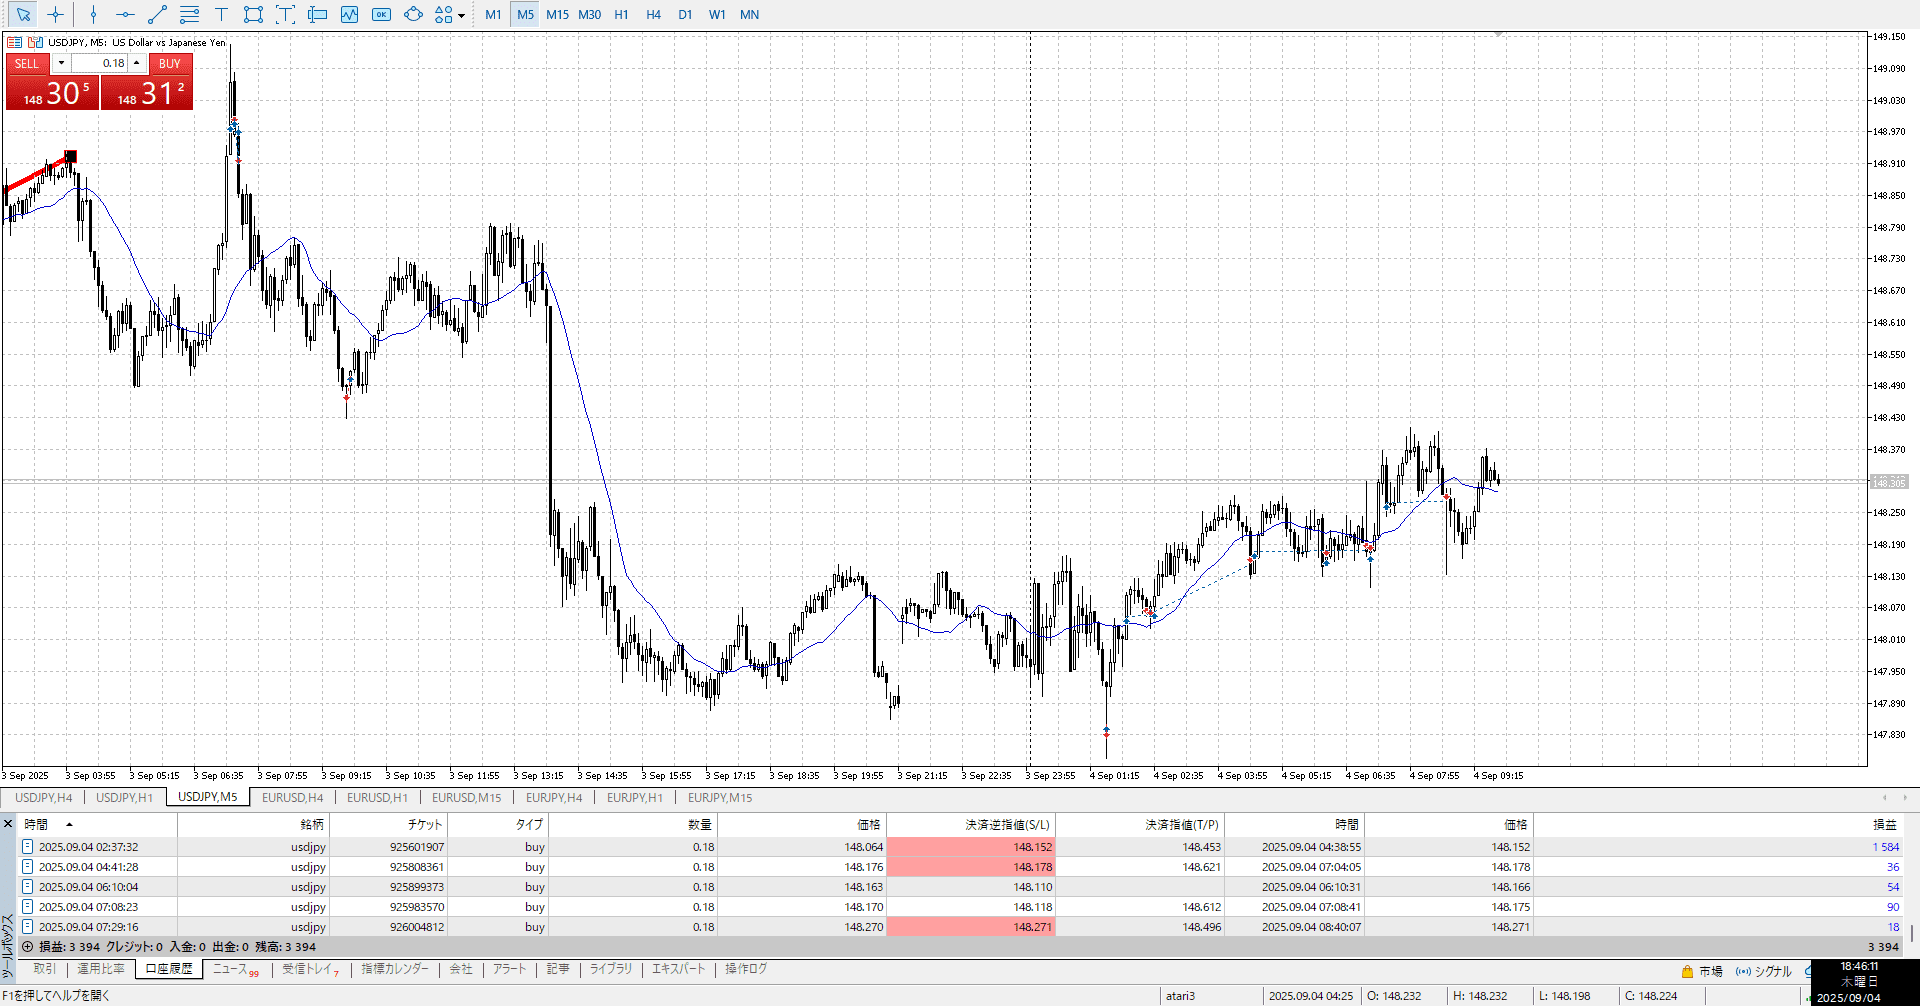
Task: Open the ニュース tab in toolbox
Action: click(230, 968)
